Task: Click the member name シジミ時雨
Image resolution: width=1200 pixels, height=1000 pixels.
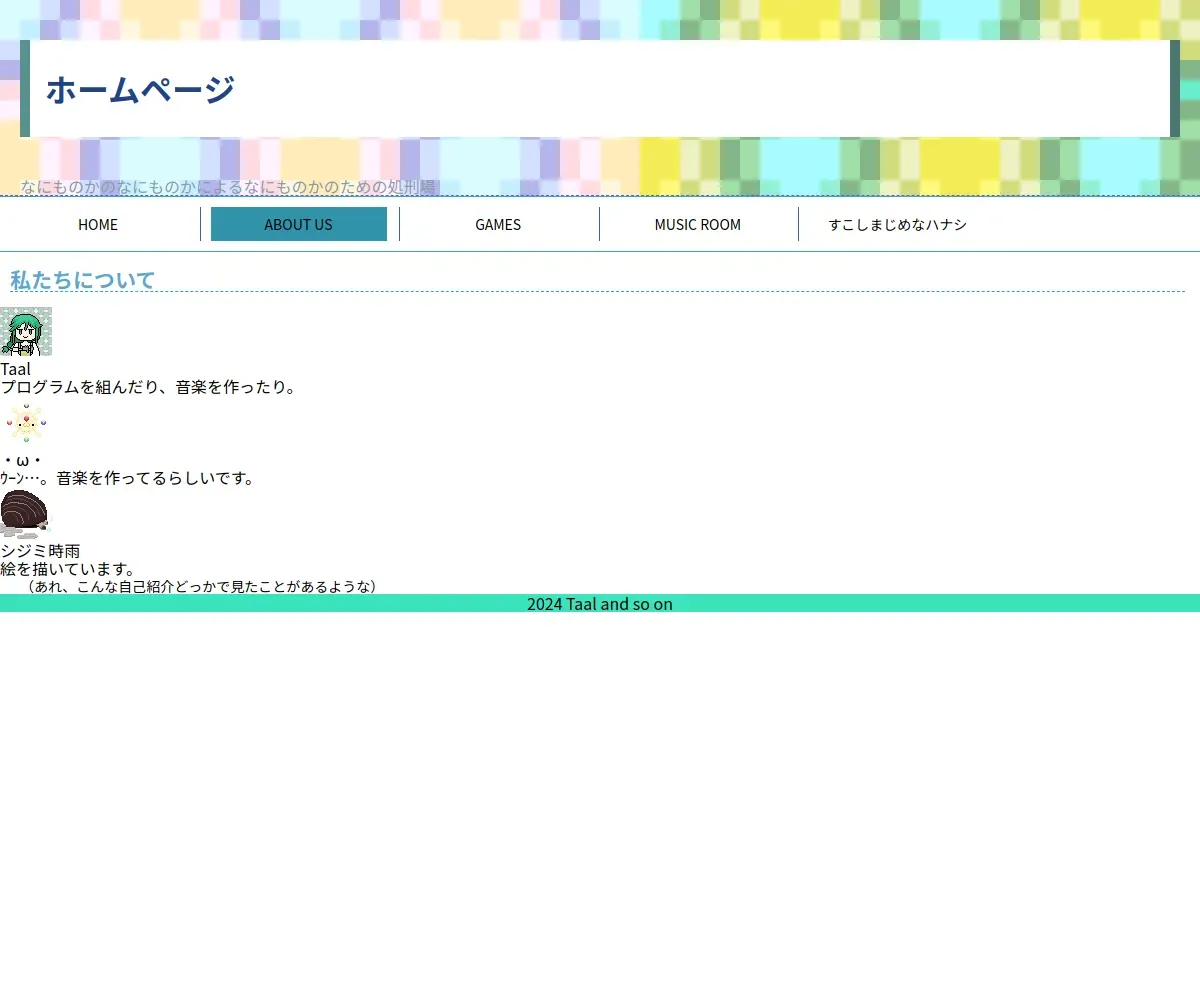Action: pos(40,551)
